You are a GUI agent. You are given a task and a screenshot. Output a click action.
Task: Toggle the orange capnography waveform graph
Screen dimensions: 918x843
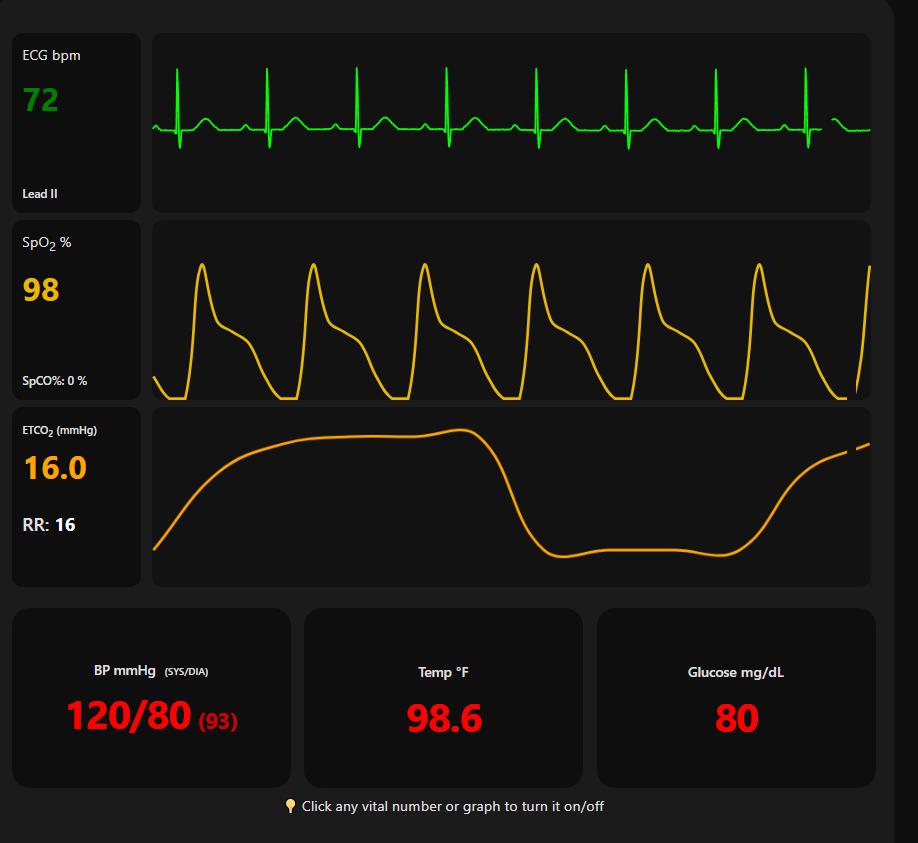click(x=511, y=497)
